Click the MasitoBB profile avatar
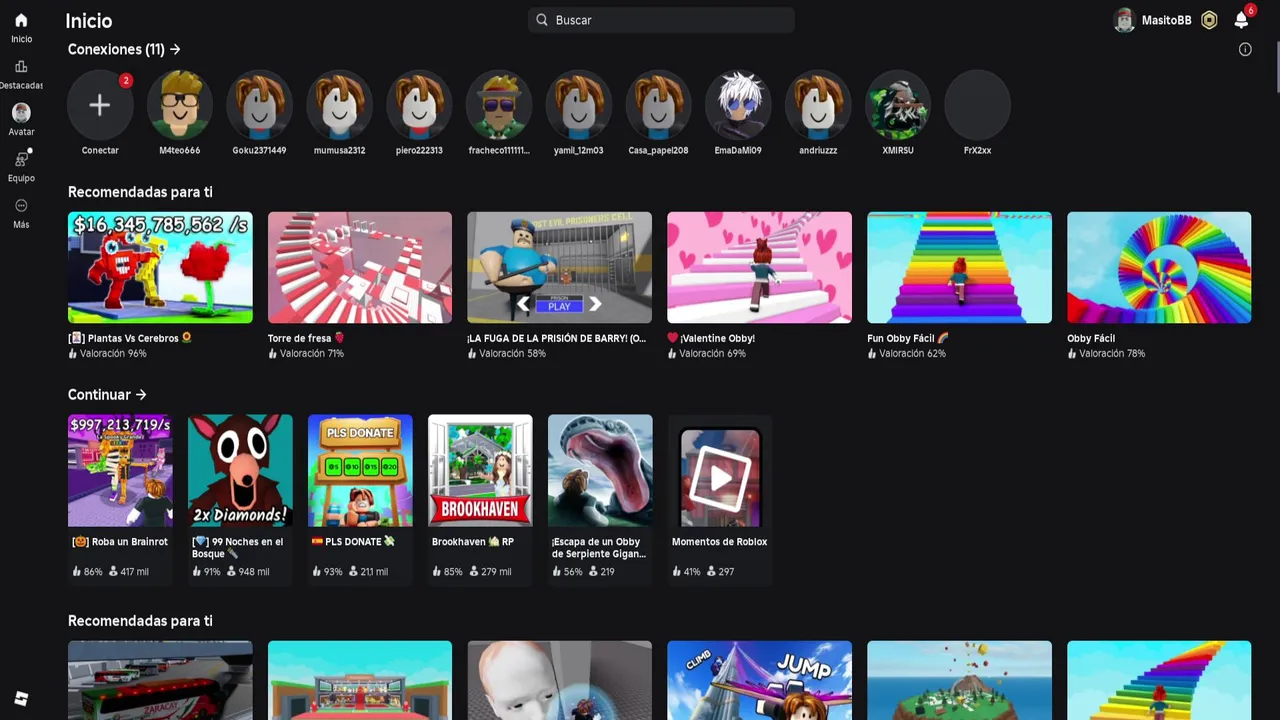The image size is (1280, 720). tap(1125, 20)
